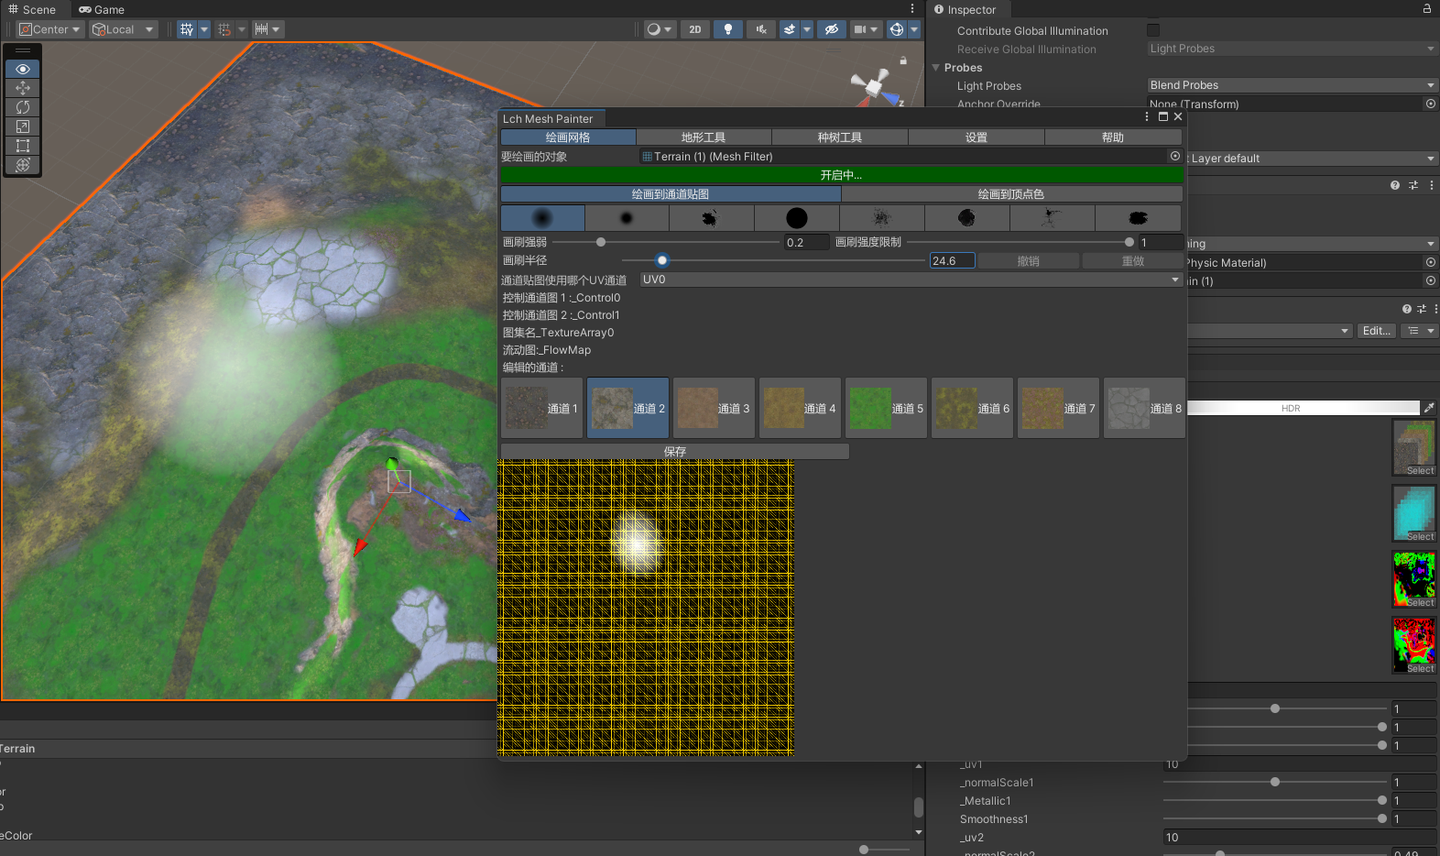Image resolution: width=1440 pixels, height=856 pixels.
Task: Open the UV0 channel dropdown
Action: 910,279
